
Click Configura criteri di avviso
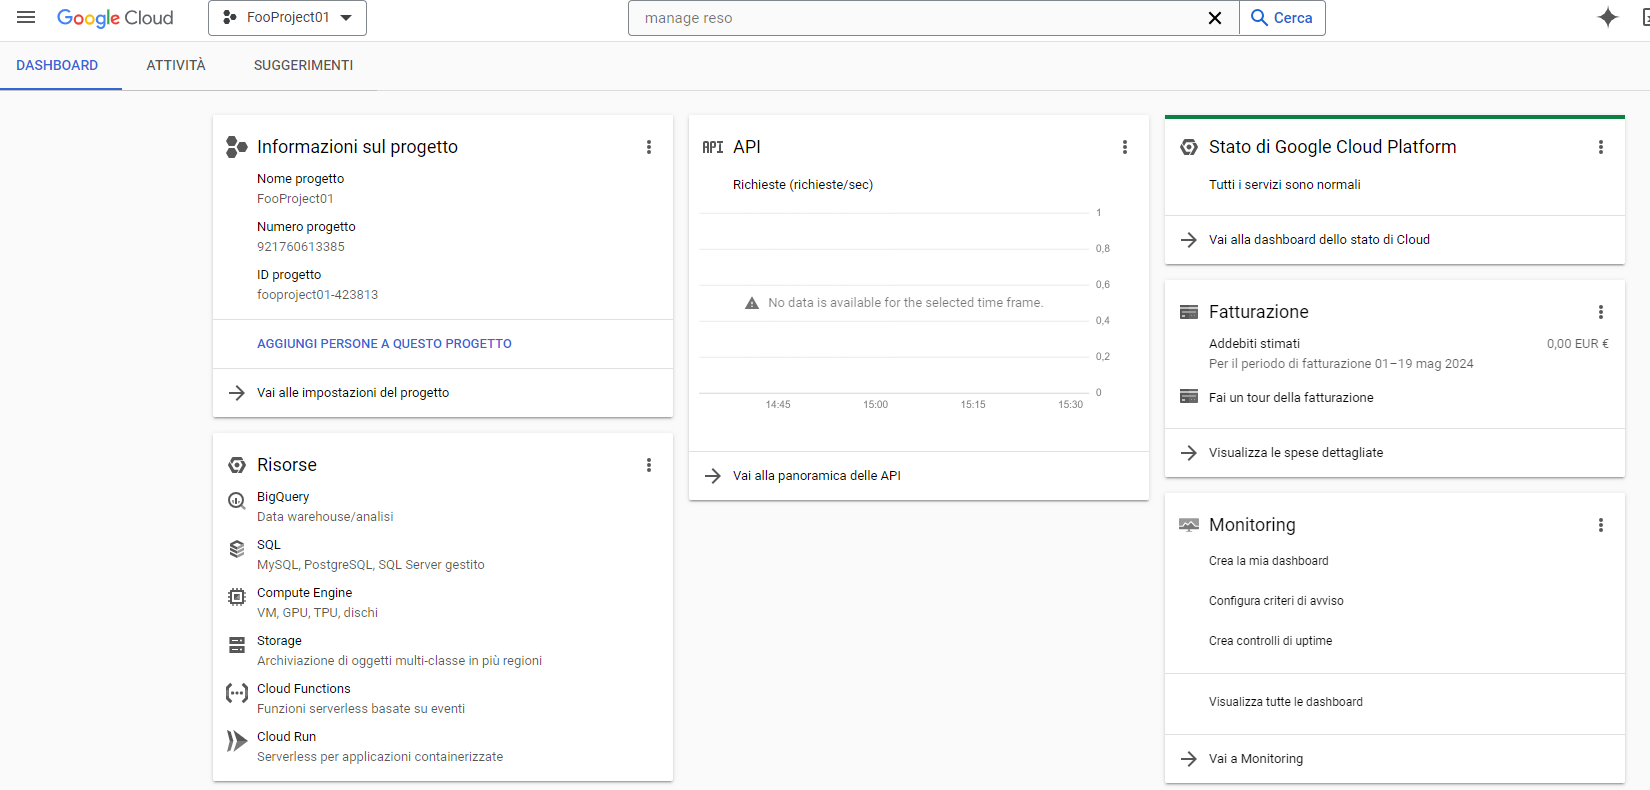click(x=1276, y=601)
